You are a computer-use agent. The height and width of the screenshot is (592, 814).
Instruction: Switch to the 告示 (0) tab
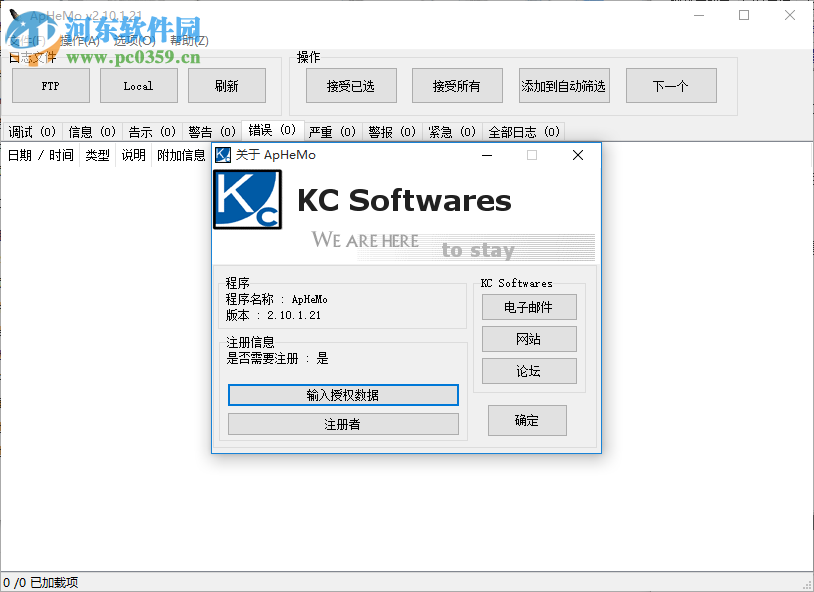pos(153,132)
